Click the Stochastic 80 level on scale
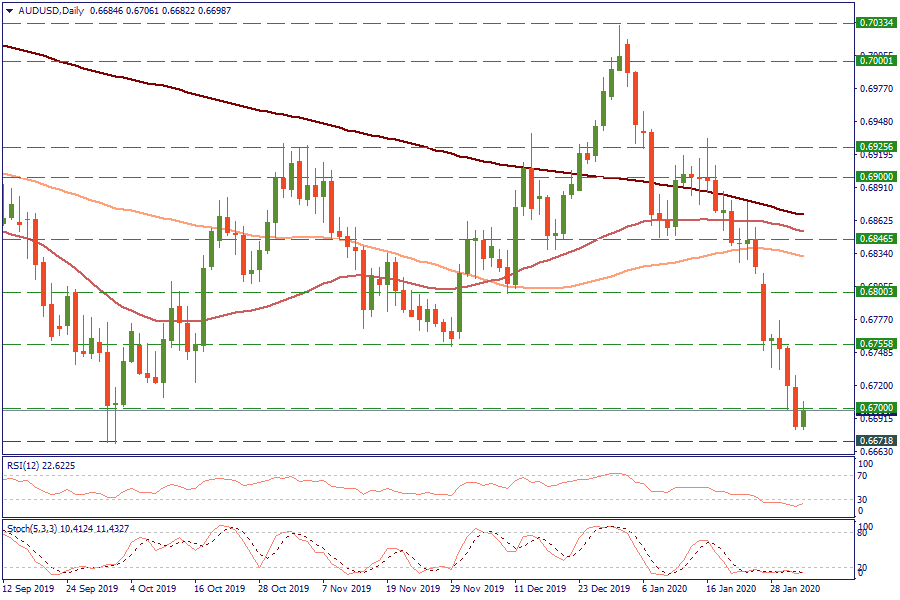Screen dimensions: 900x600 click(x=863, y=533)
